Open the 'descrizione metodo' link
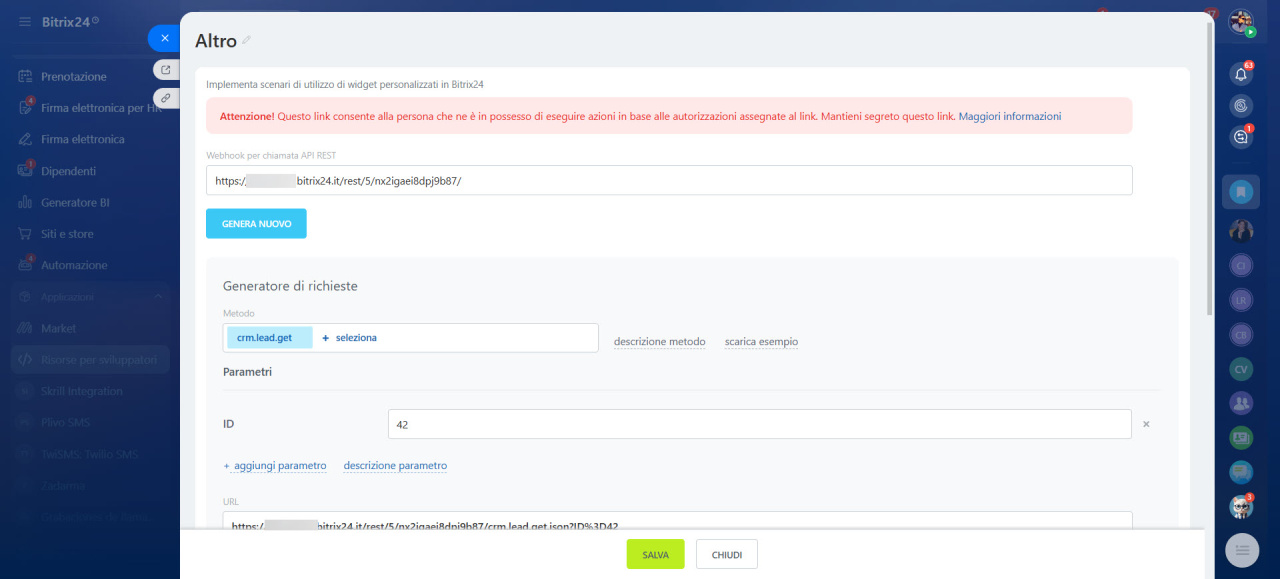This screenshot has width=1280, height=579. point(659,342)
